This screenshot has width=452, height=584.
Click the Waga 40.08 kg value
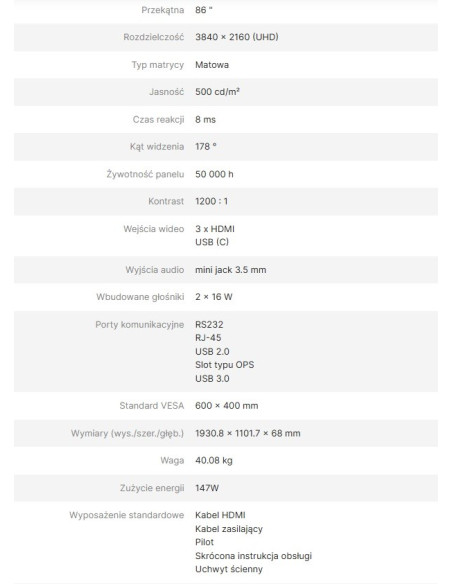click(x=214, y=461)
